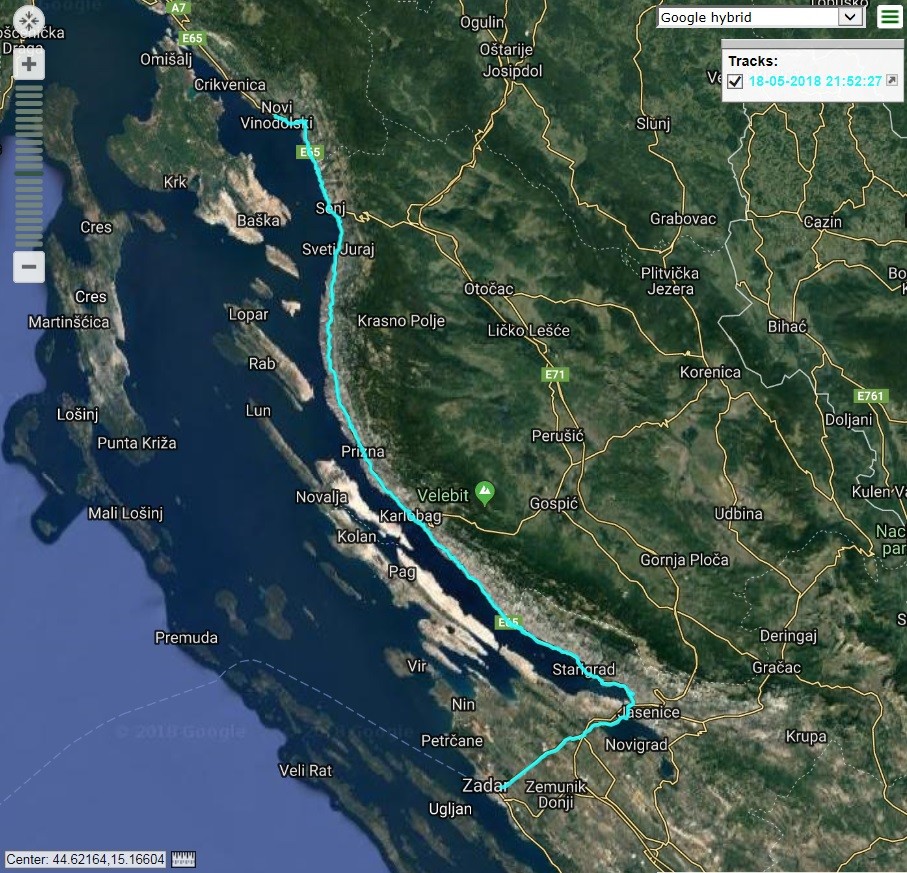Click the Center coordinates readout box
Viewport: 907px width, 873px height.
coord(86,859)
